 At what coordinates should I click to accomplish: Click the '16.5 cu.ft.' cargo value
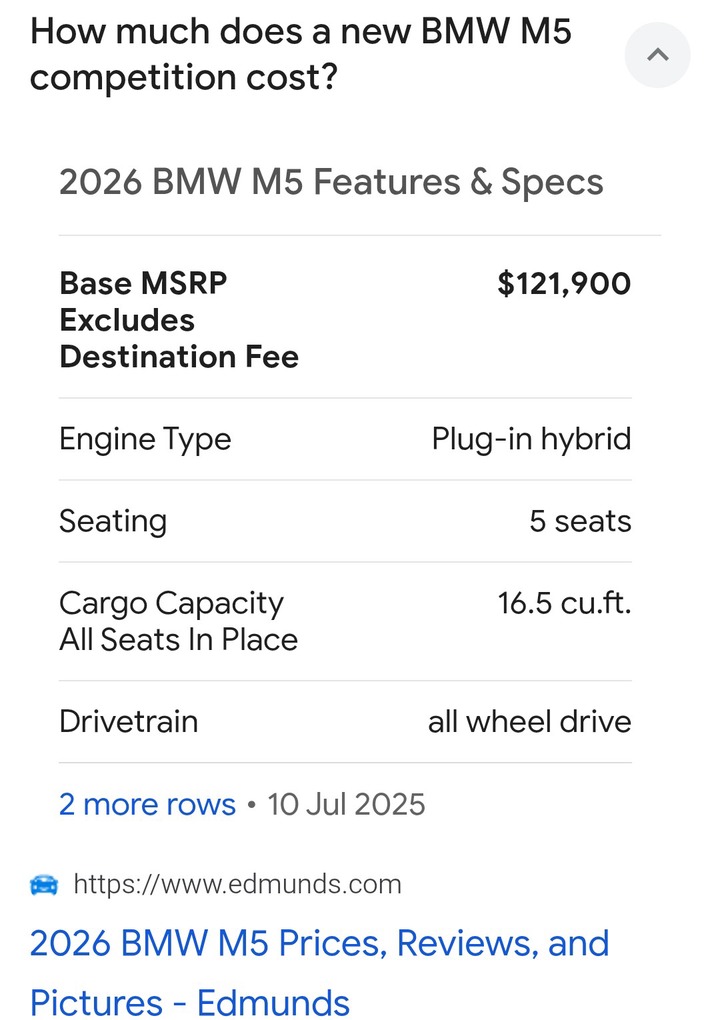click(x=565, y=603)
